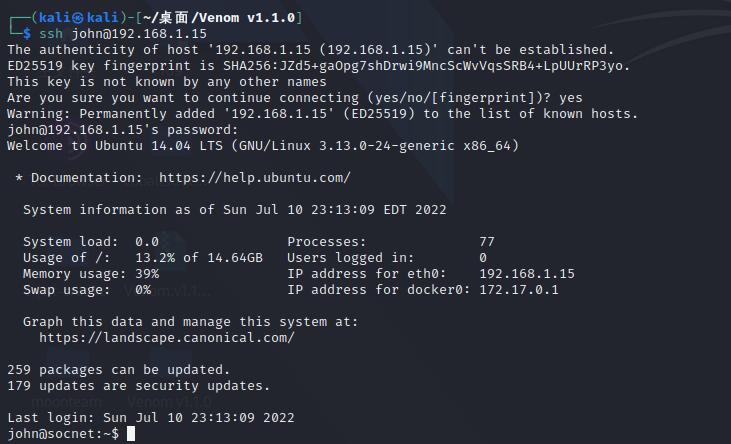Click the System load value 0.0
This screenshot has width=731, height=444.
click(x=147, y=242)
